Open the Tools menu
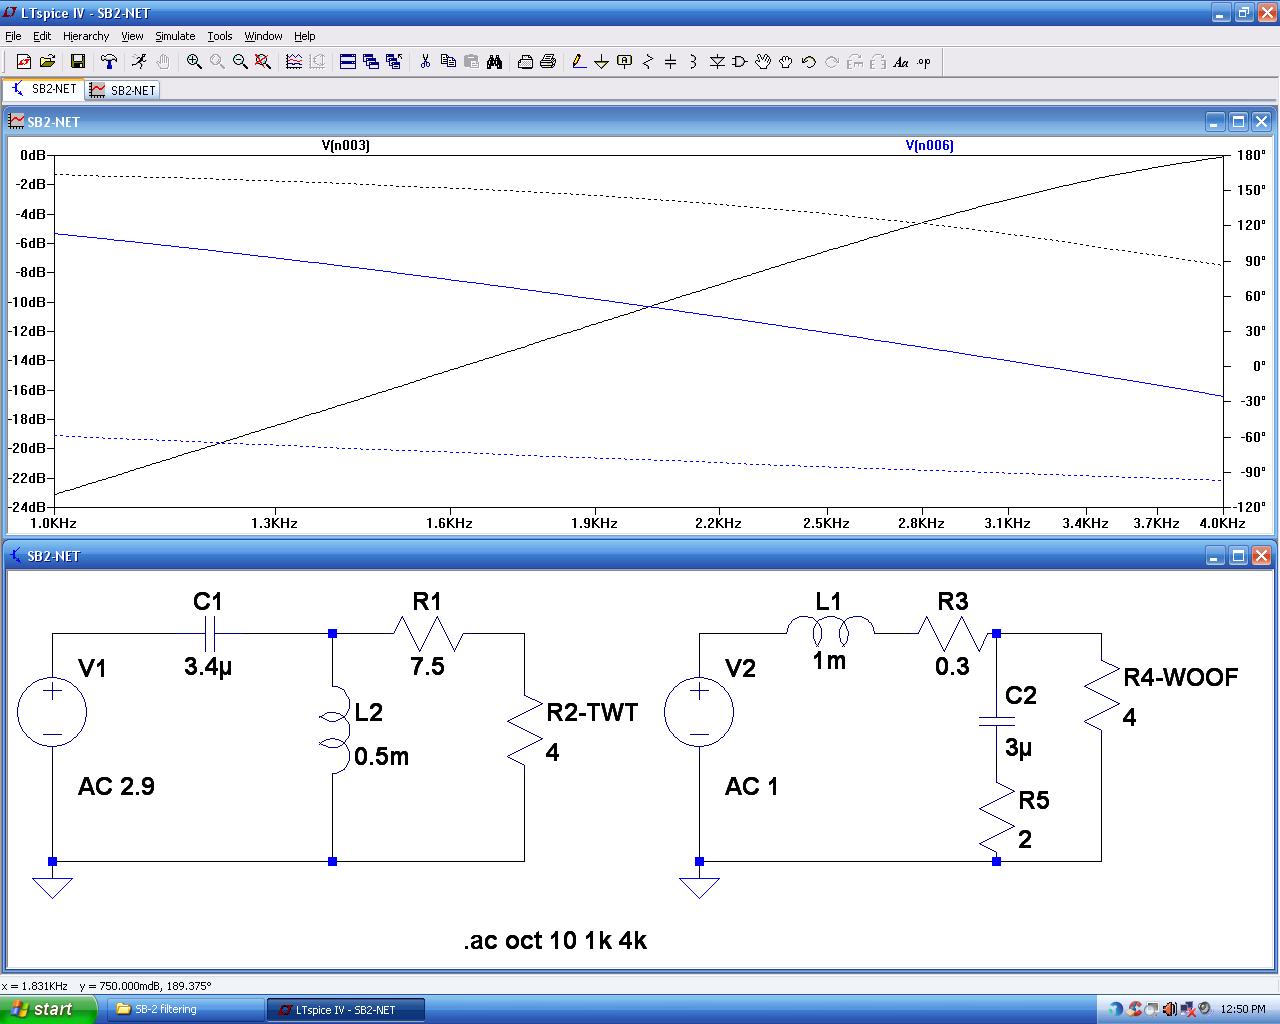Image resolution: width=1280 pixels, height=1024 pixels. [x=220, y=36]
